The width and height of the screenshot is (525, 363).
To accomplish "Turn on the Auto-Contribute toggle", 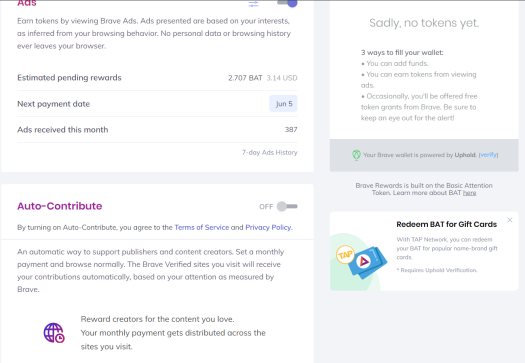I will pos(287,206).
